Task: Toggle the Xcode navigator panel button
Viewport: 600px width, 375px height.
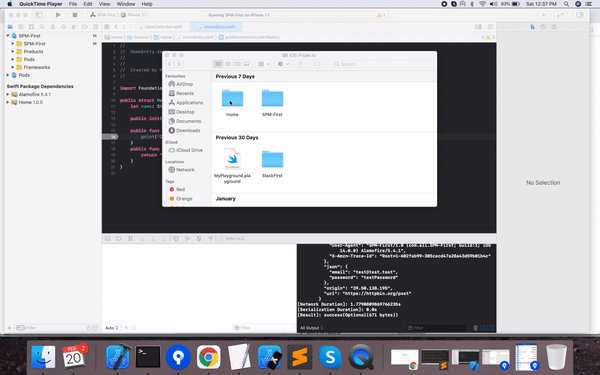Action: pos(39,15)
